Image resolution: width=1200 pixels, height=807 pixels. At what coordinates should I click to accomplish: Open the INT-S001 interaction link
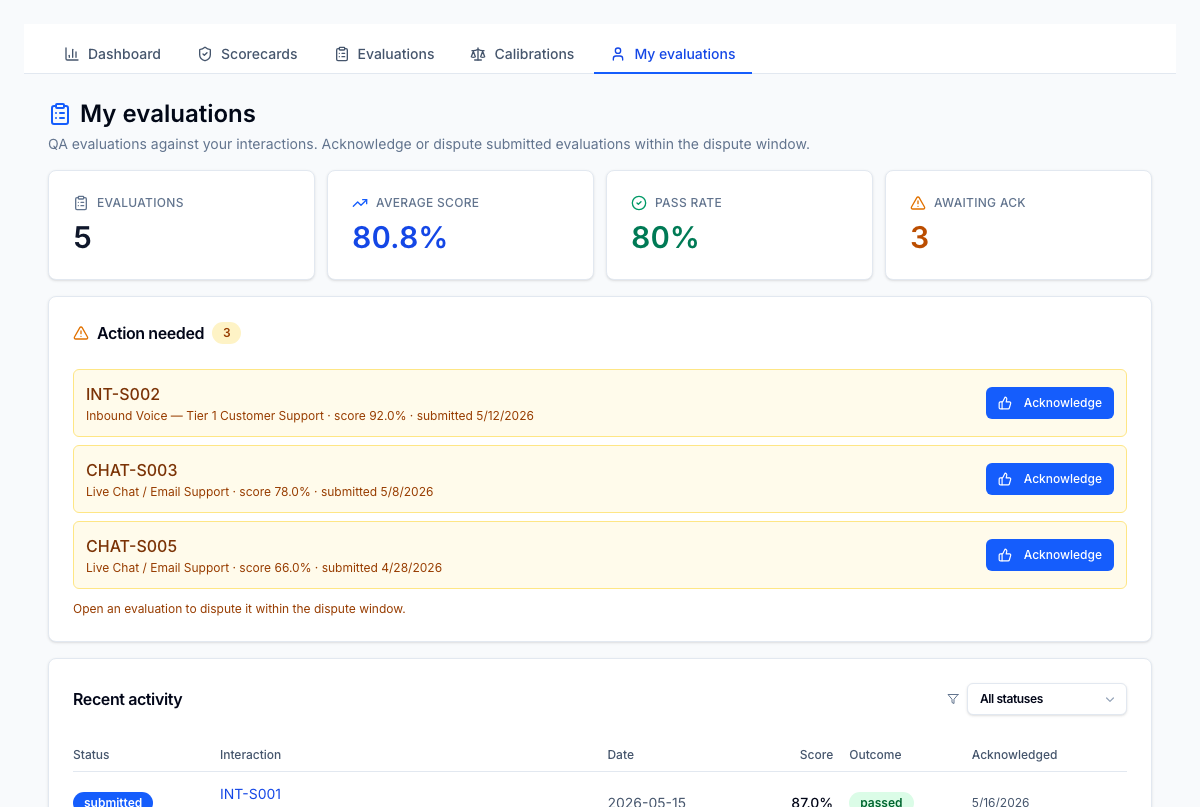point(250,794)
